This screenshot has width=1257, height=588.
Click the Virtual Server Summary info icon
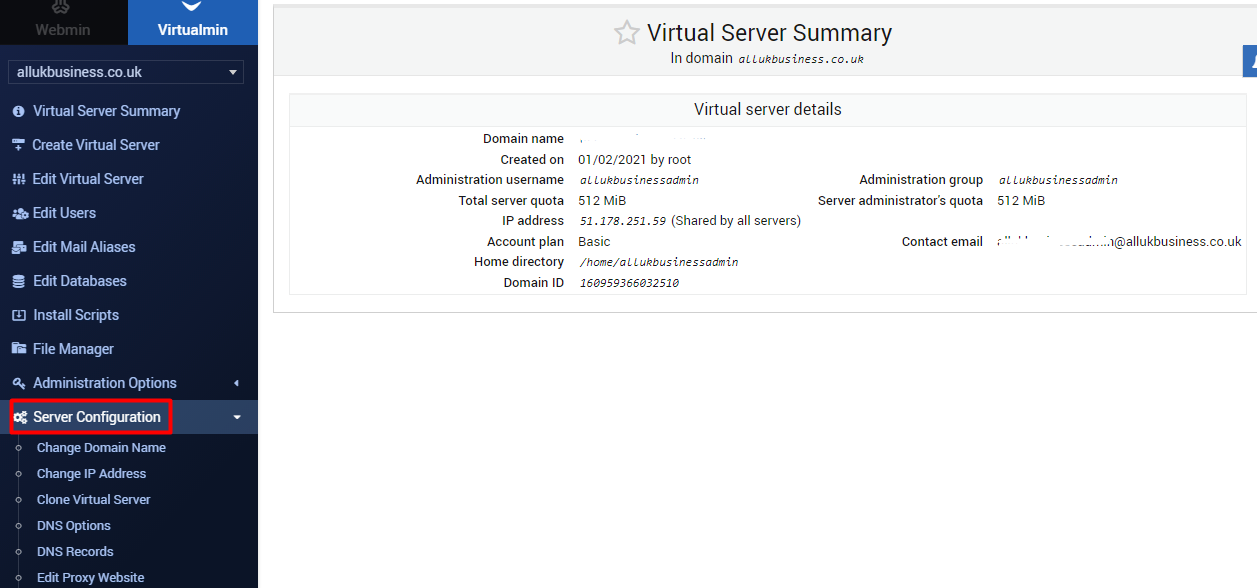(18, 111)
